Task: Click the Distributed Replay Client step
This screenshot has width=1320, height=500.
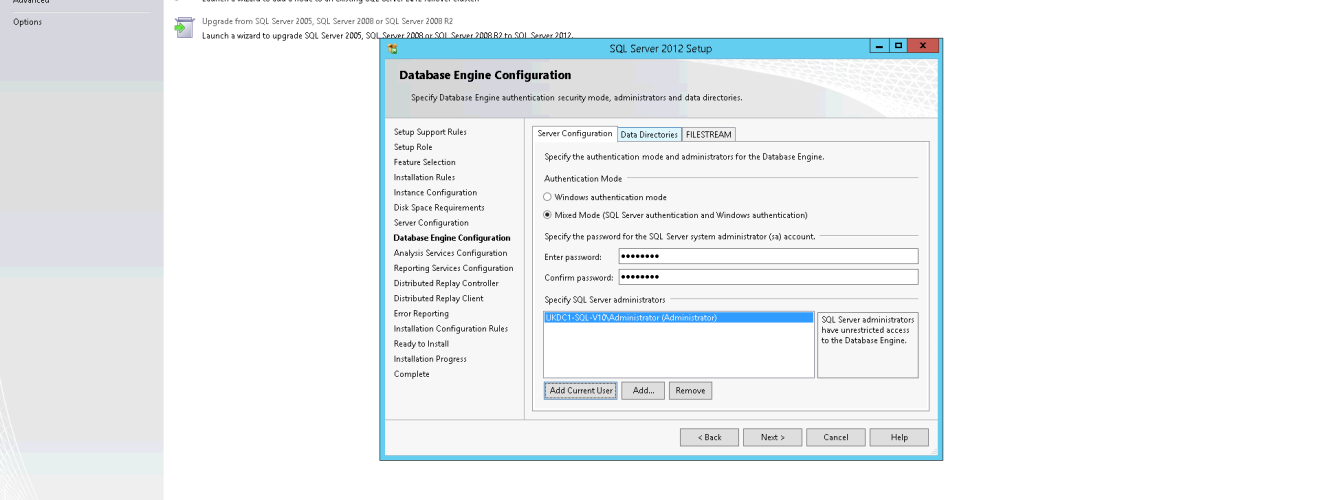Action: point(438,298)
